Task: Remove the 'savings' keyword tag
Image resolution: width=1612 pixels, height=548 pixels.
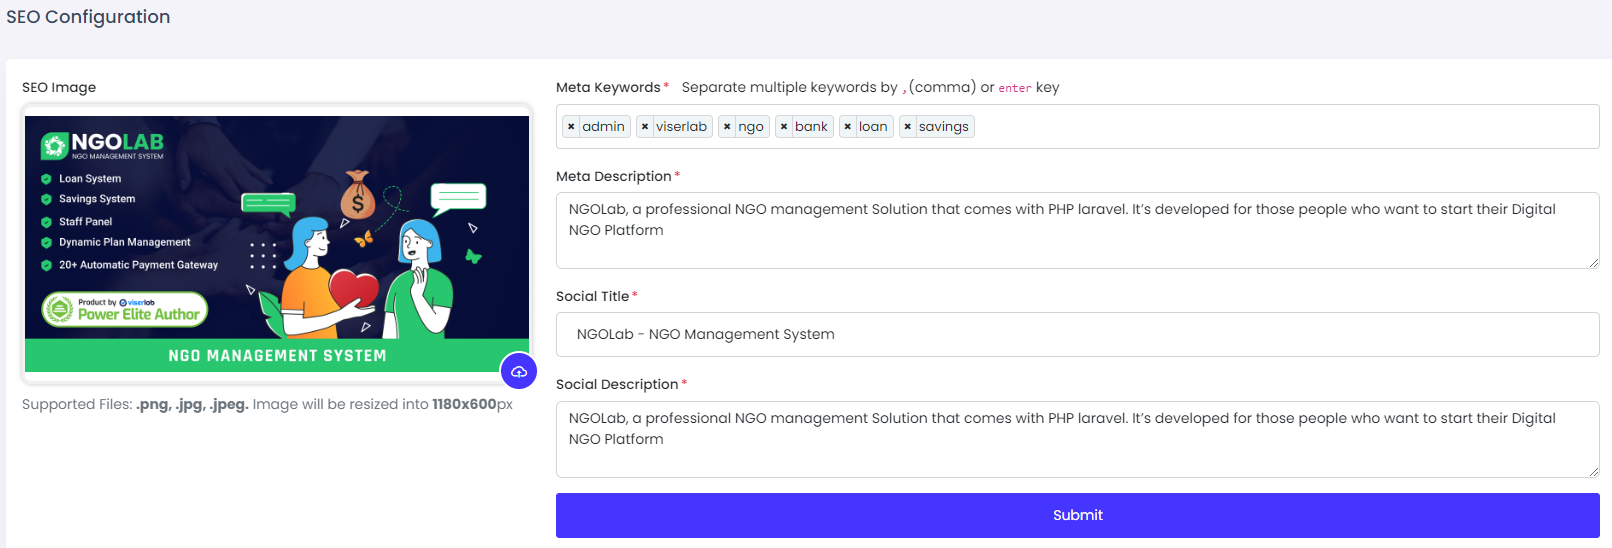Action: click(908, 127)
